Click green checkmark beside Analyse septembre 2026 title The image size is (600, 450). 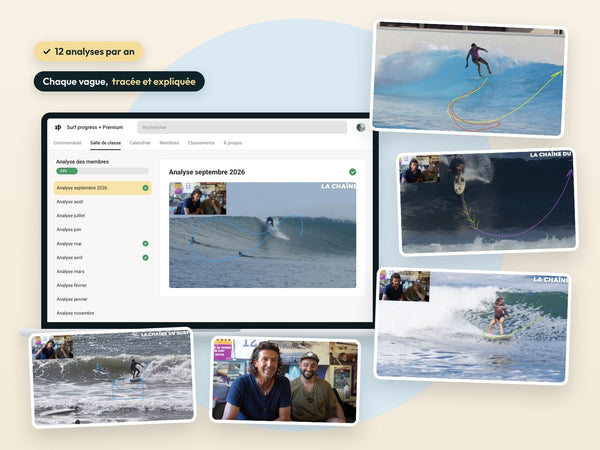tap(352, 172)
